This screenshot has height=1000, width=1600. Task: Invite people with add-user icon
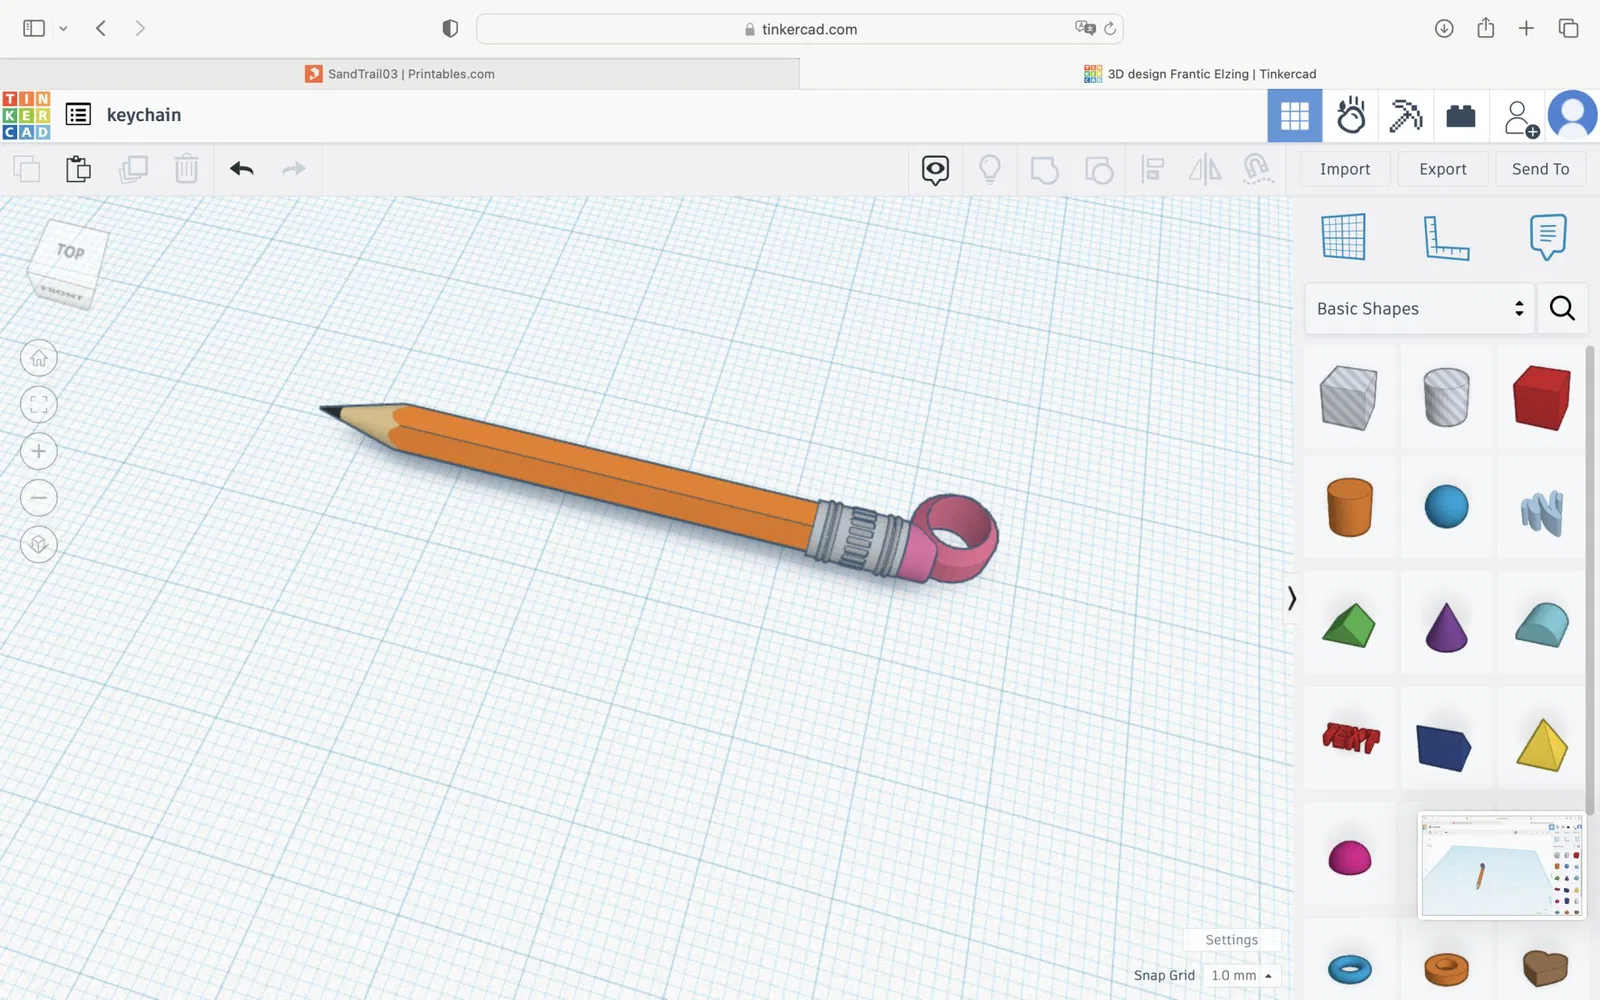click(1521, 118)
